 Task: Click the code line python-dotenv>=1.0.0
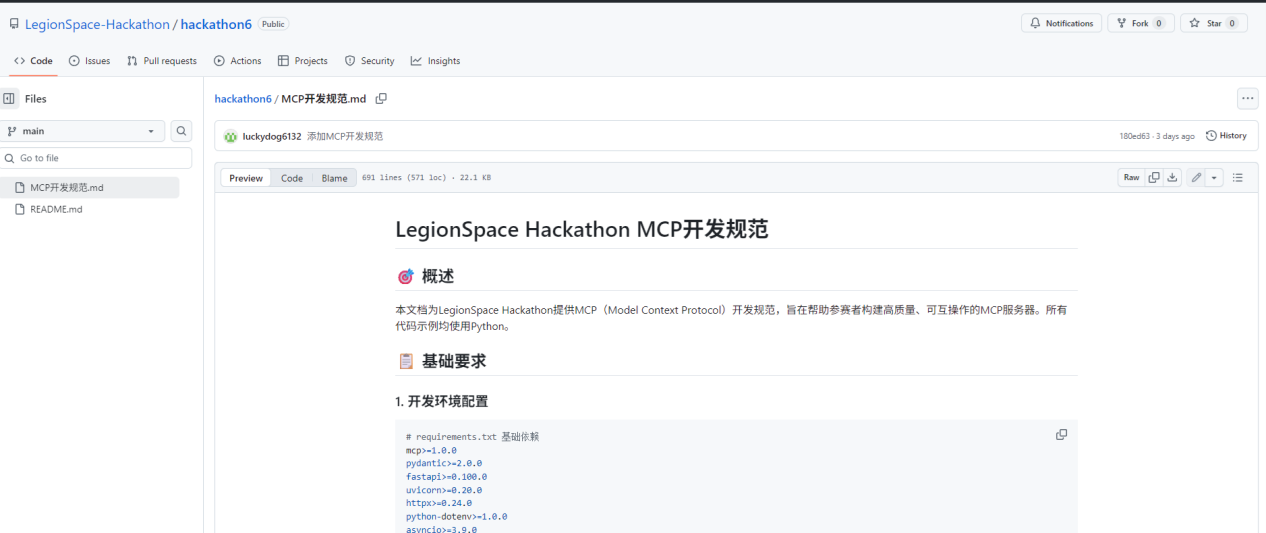coord(457,516)
